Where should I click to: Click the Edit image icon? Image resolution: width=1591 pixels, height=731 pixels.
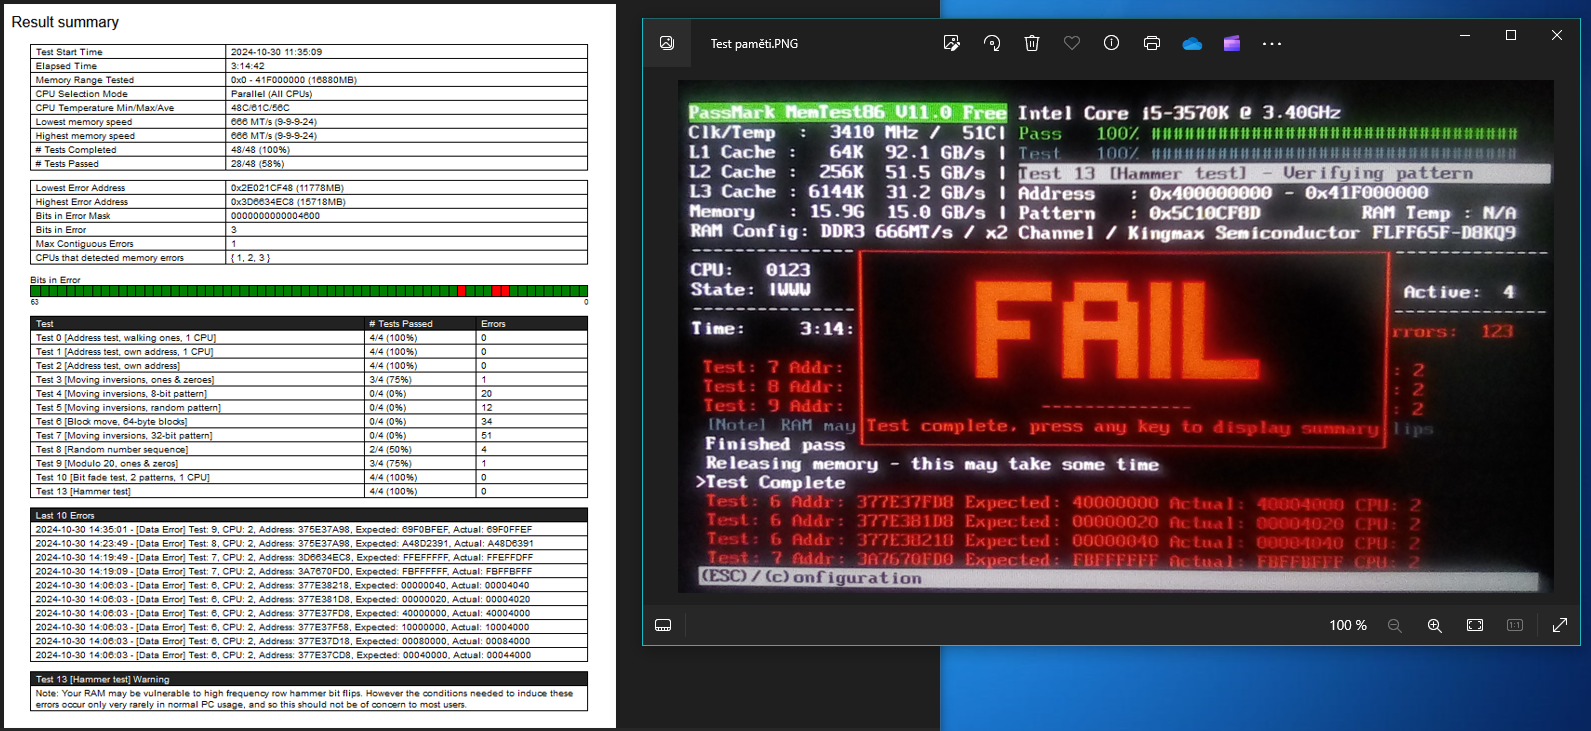pyautogui.click(x=951, y=43)
